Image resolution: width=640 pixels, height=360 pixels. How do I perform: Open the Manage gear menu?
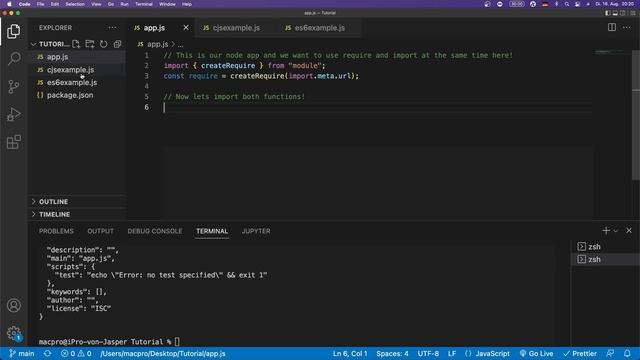coord(13,333)
